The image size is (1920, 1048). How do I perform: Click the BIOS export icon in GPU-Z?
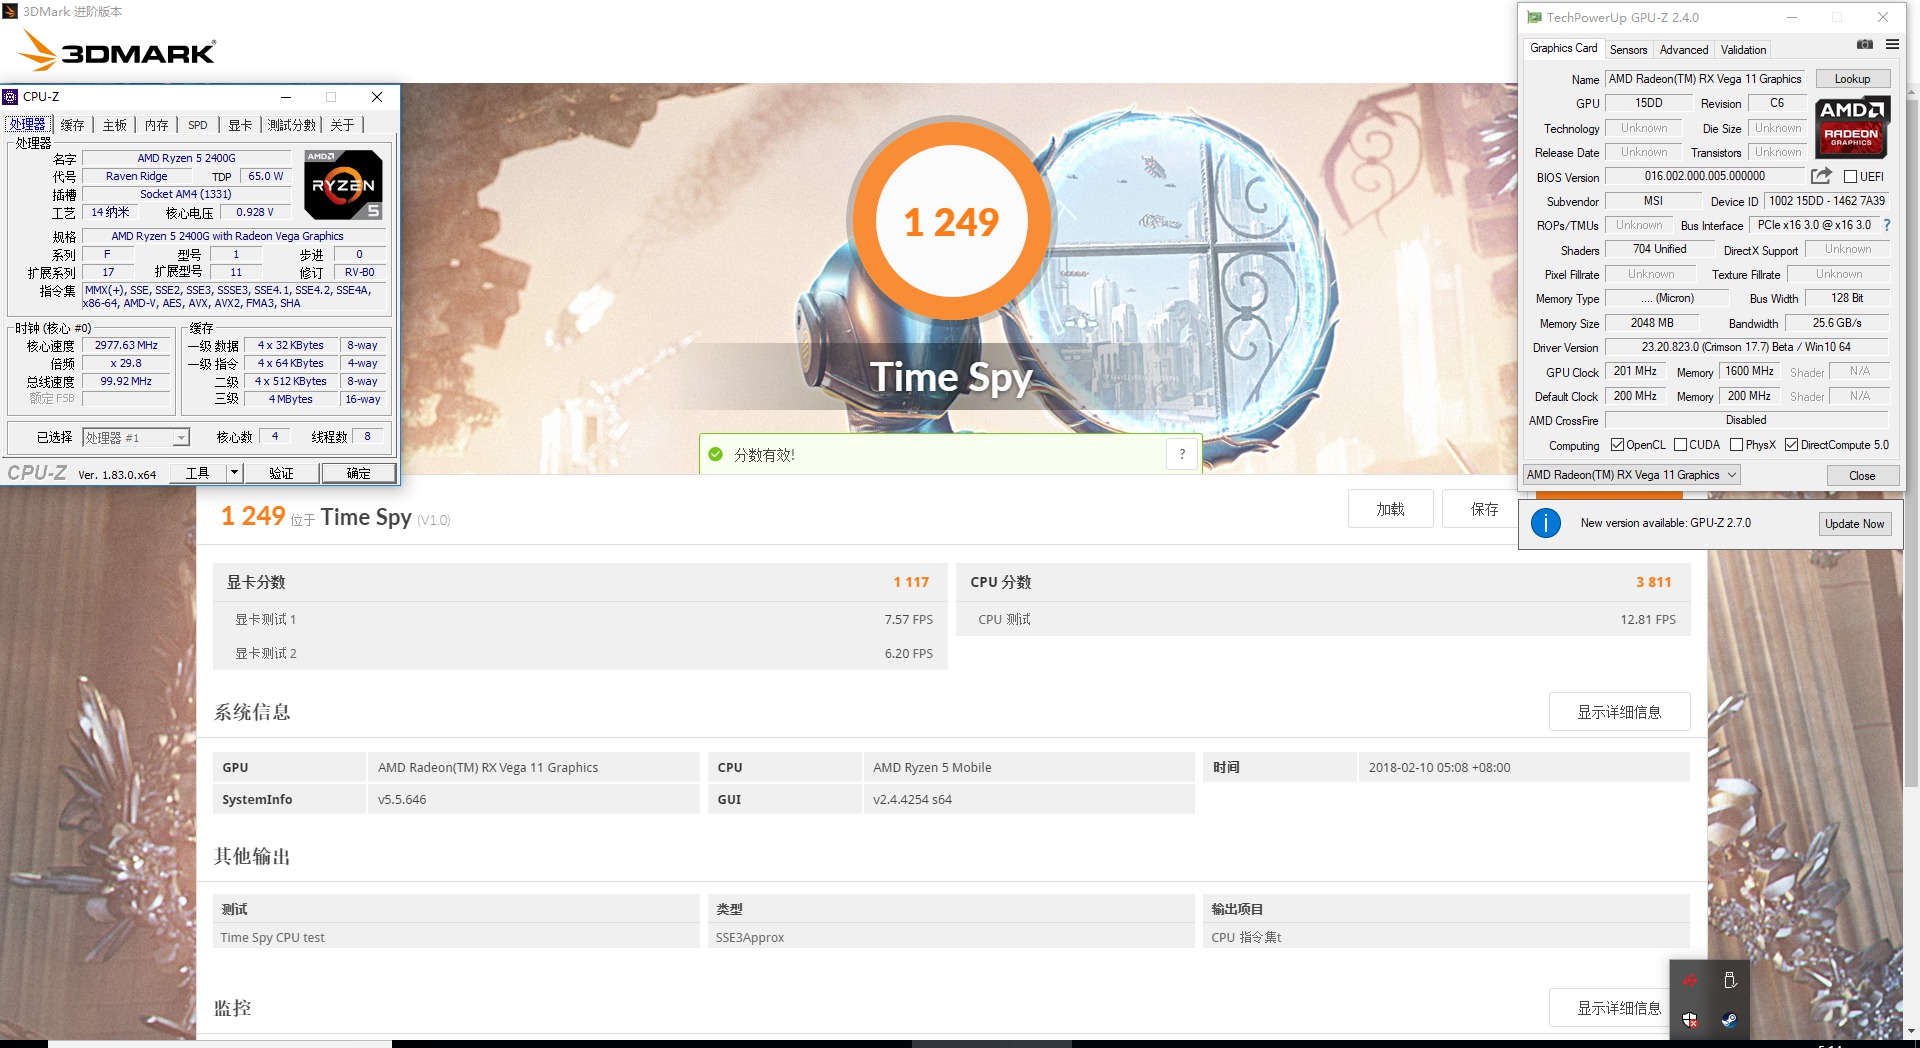[1822, 176]
